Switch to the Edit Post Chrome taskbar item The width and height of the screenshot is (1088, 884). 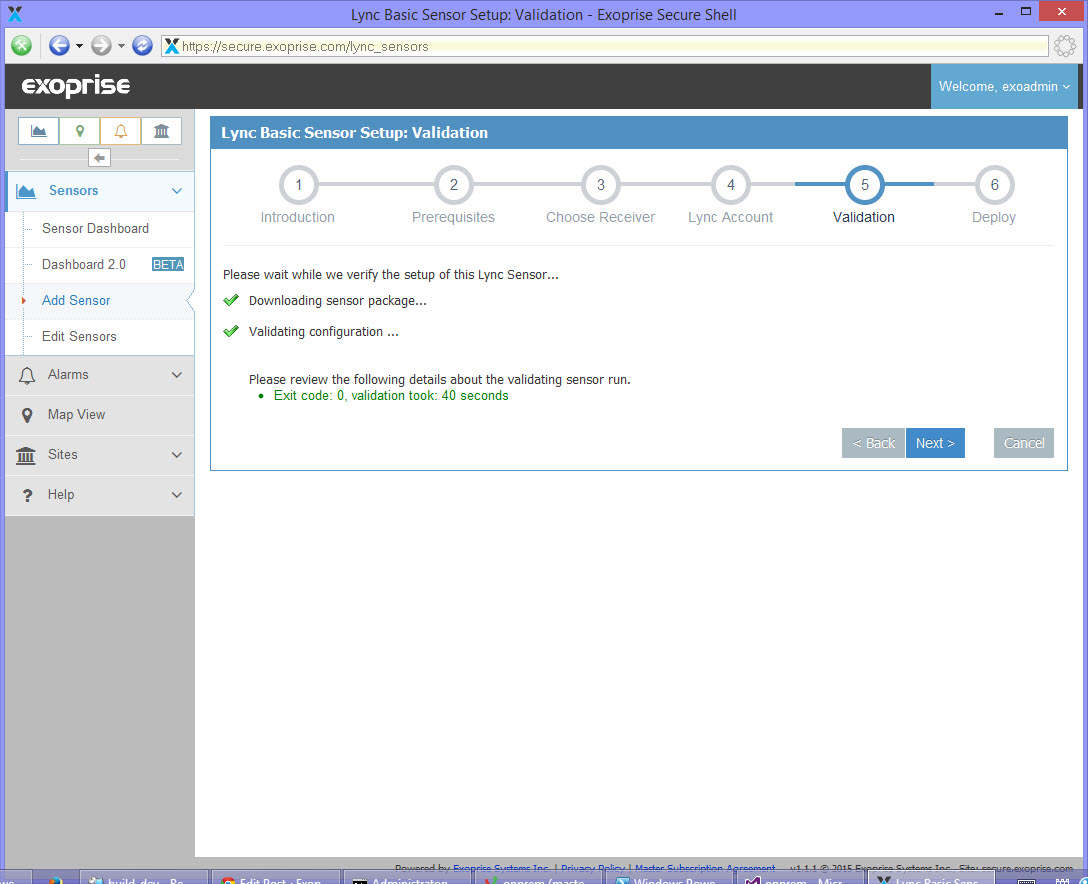pos(275,878)
